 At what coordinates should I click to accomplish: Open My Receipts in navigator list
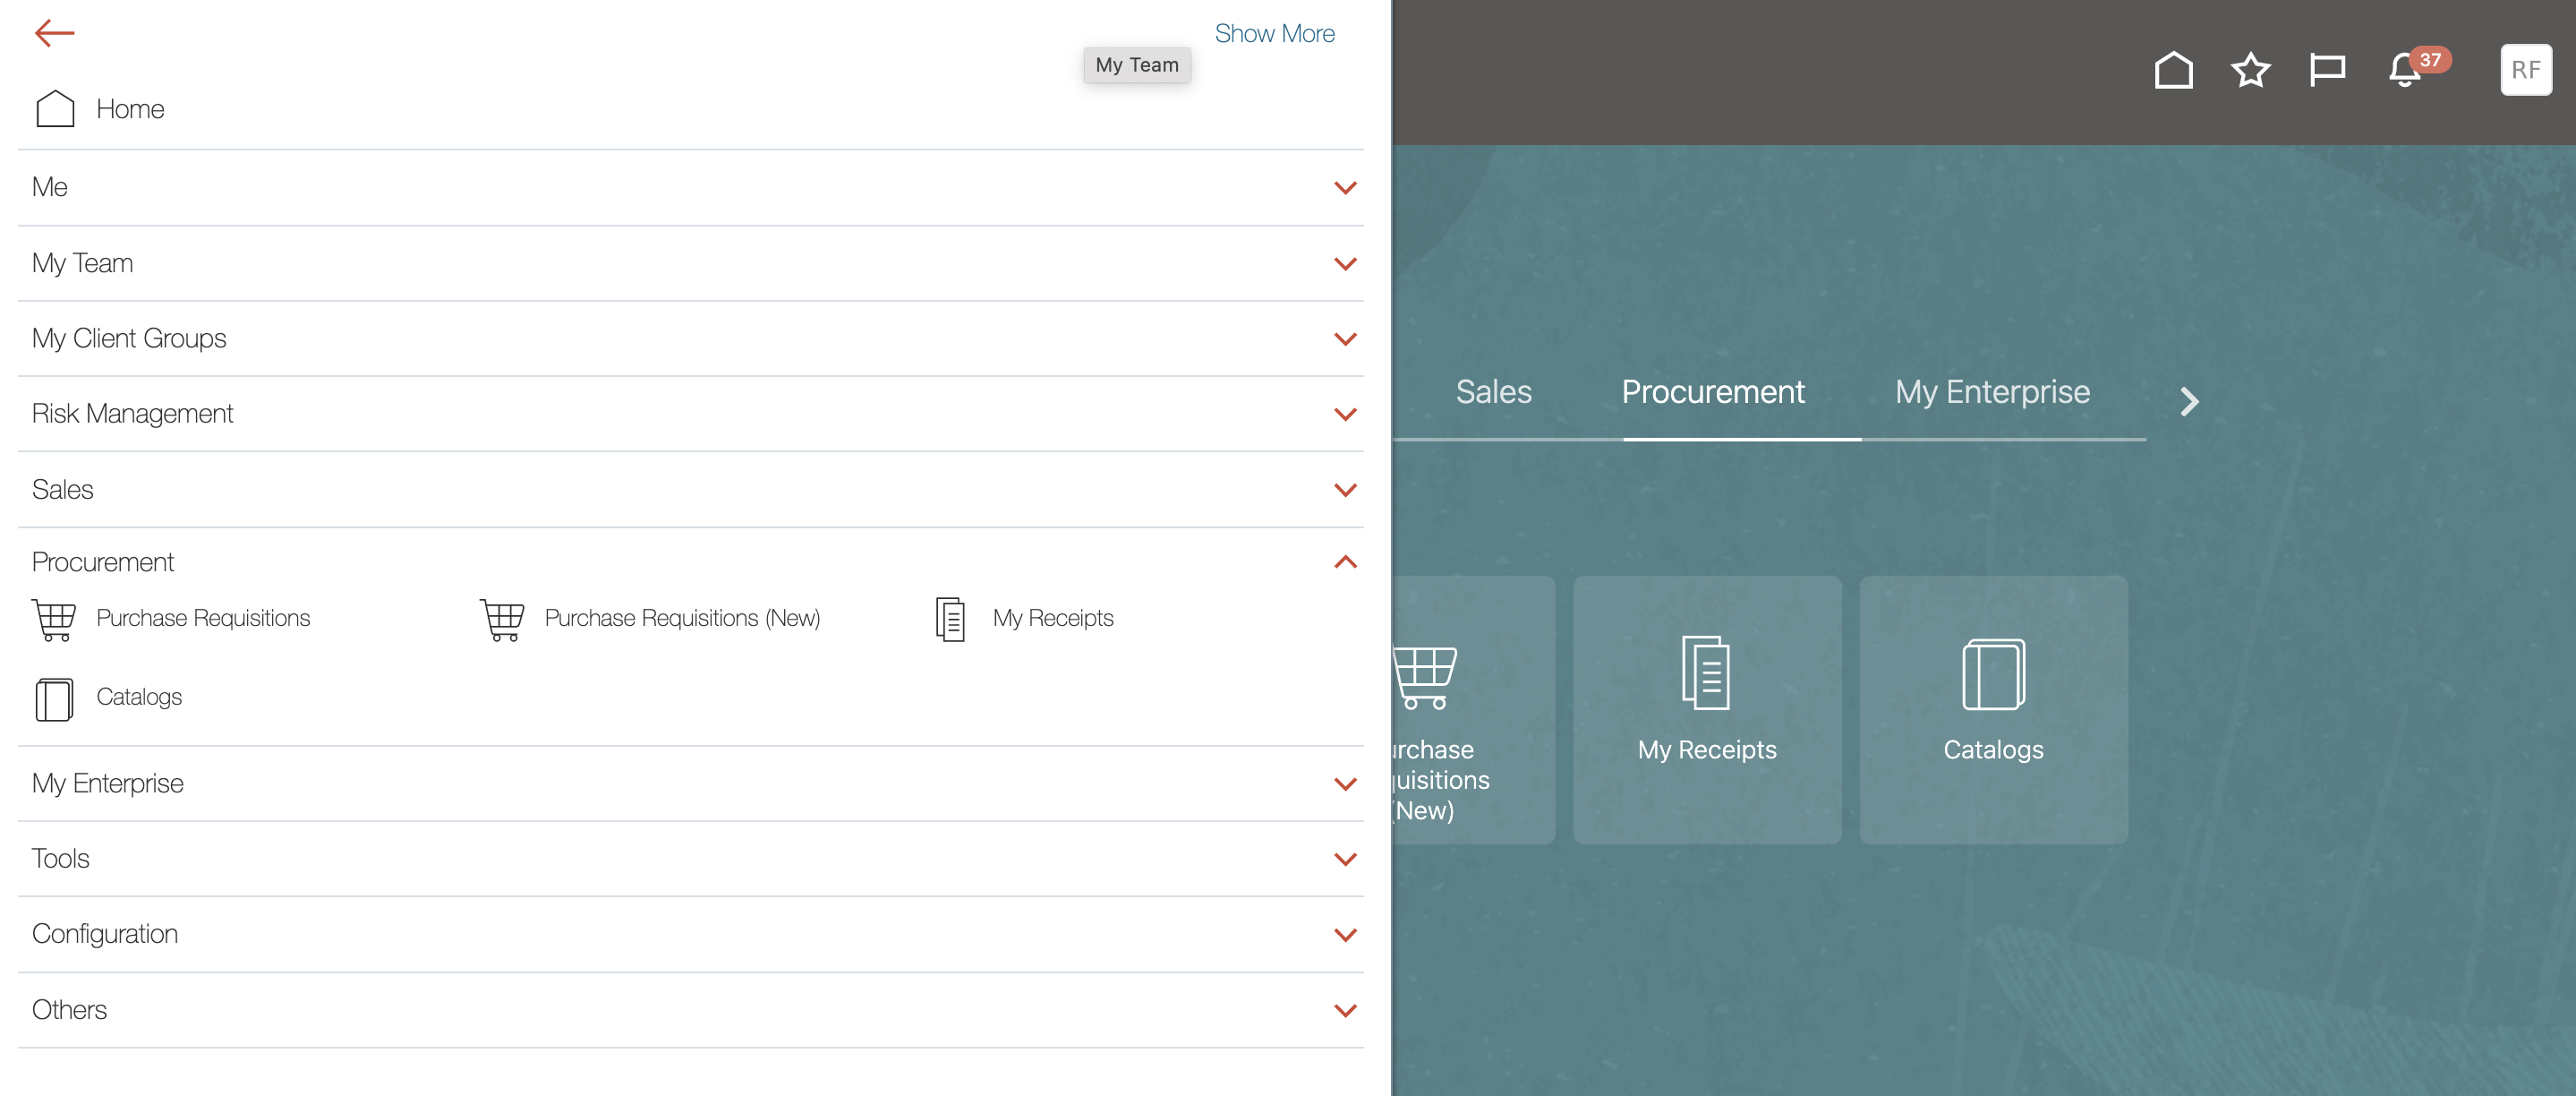(1052, 618)
